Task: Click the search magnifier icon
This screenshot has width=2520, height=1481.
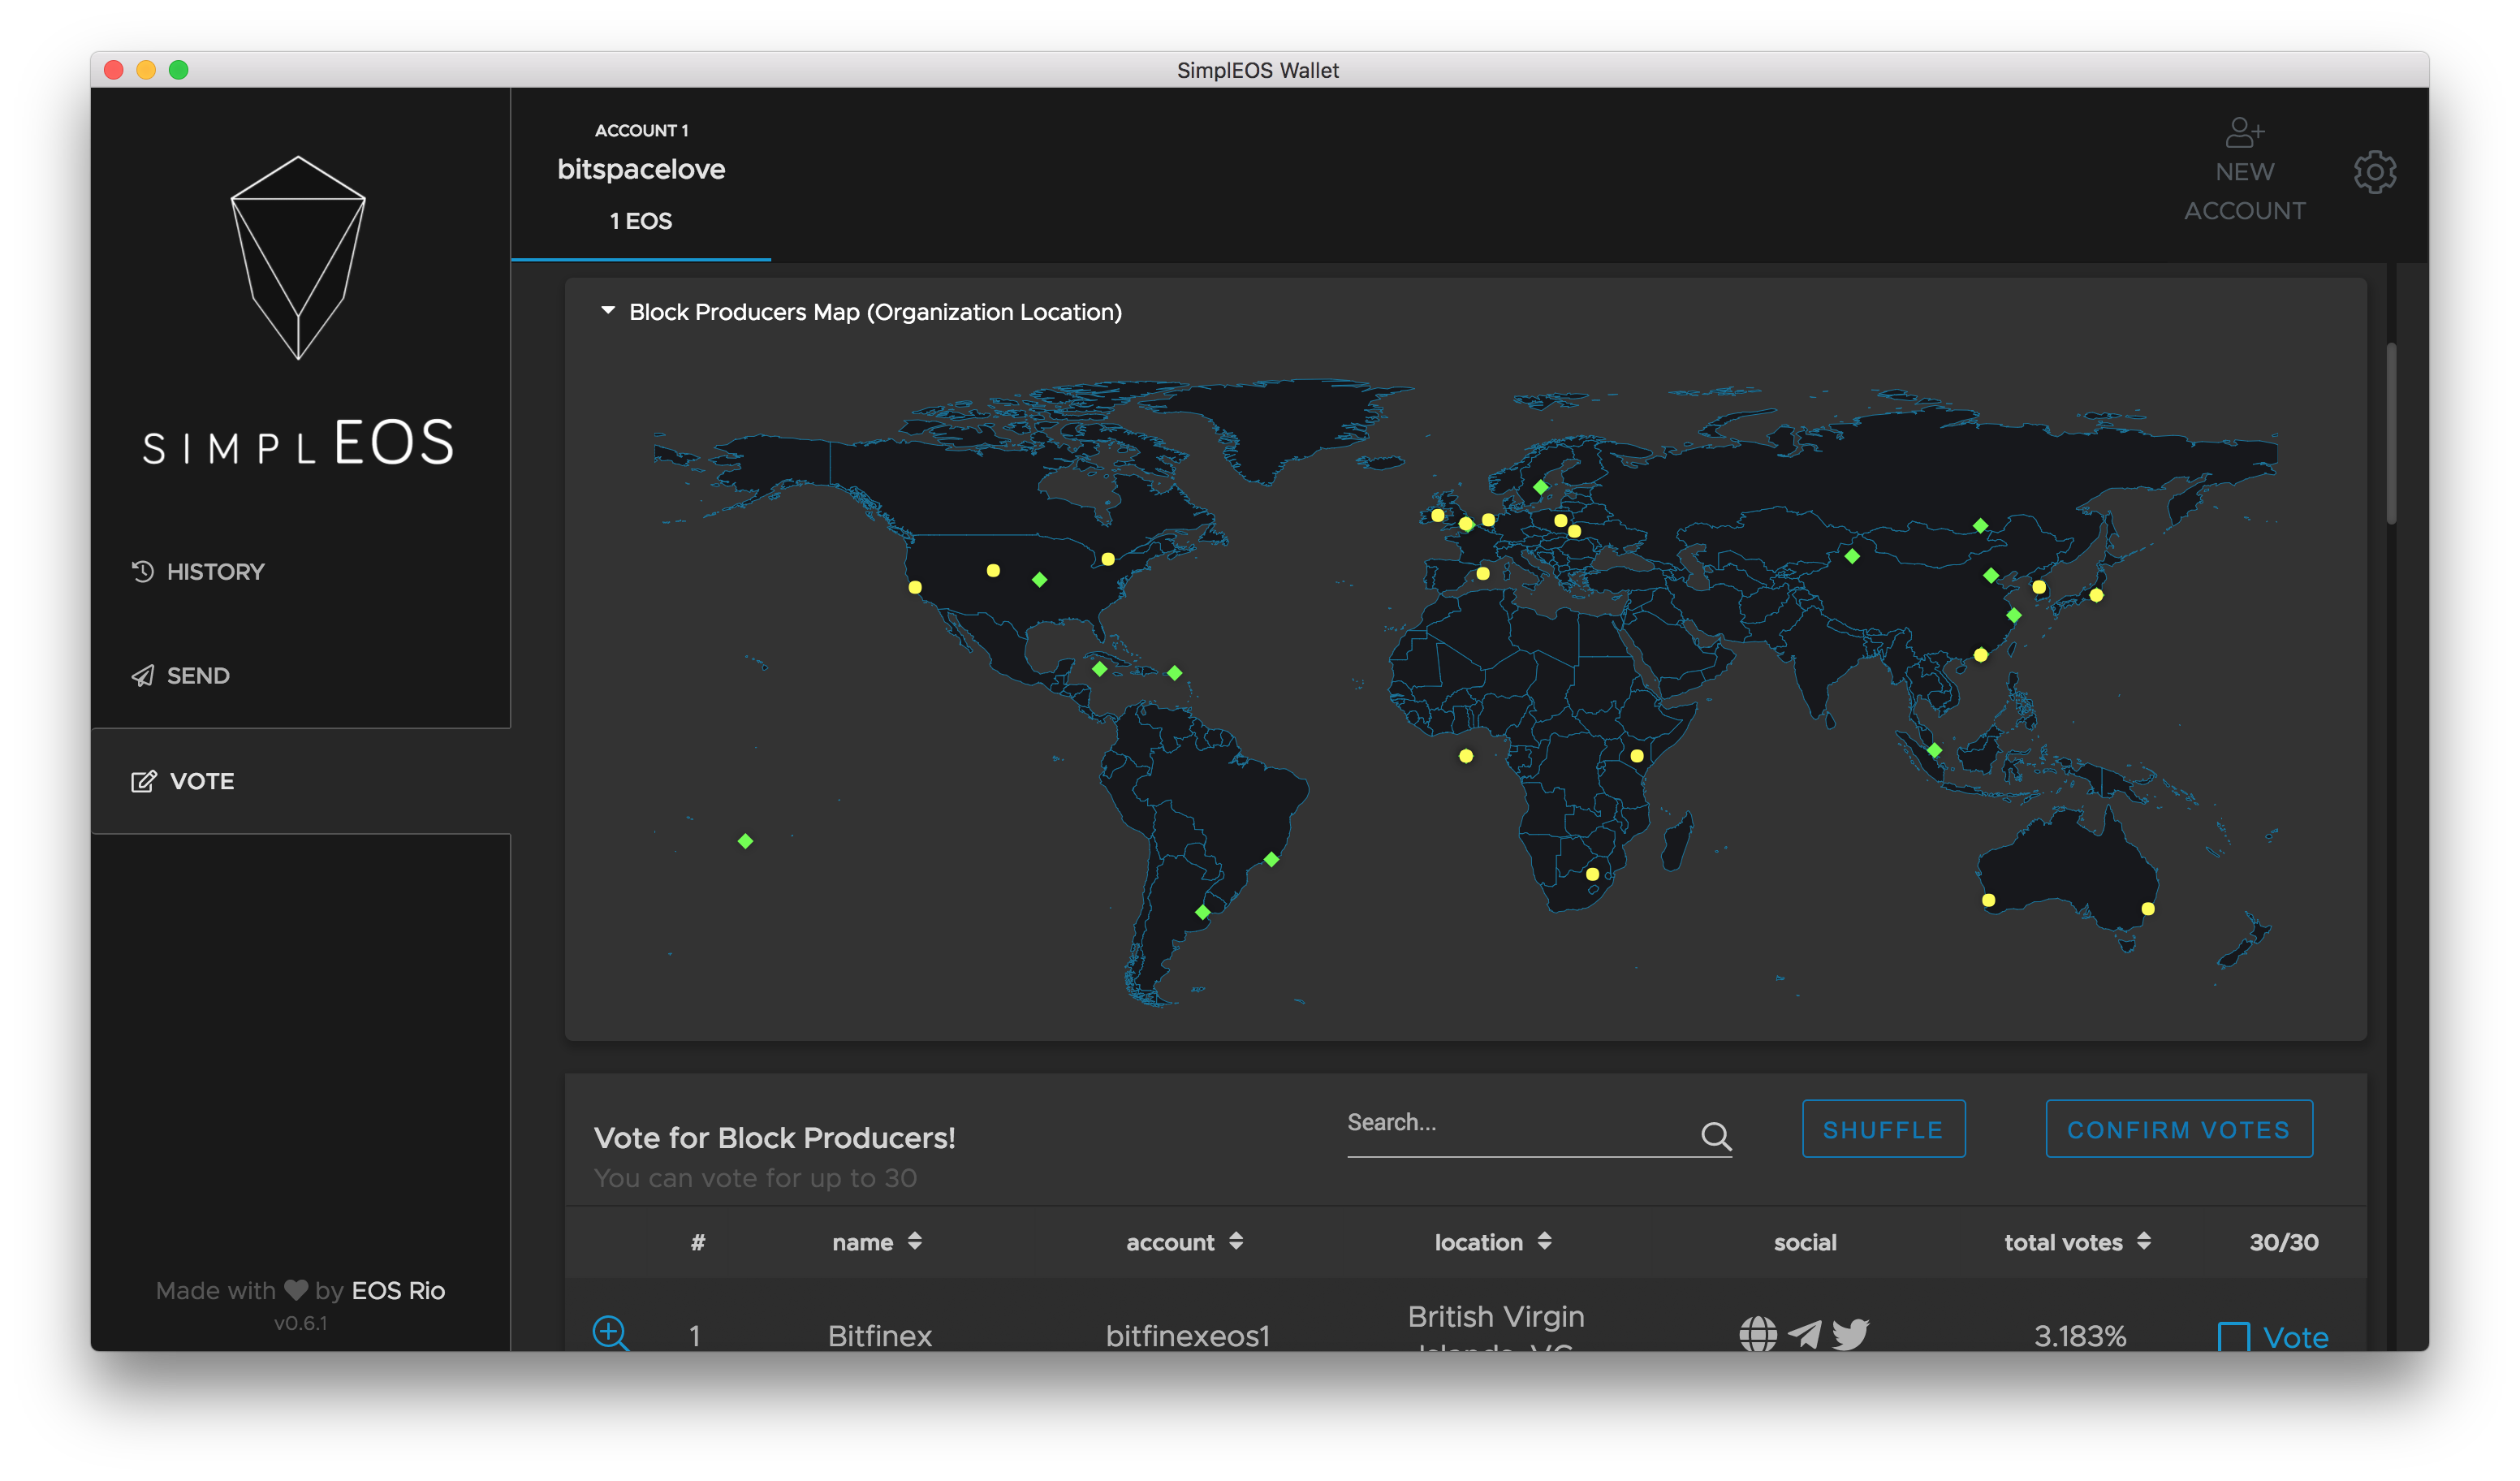Action: click(1716, 1135)
